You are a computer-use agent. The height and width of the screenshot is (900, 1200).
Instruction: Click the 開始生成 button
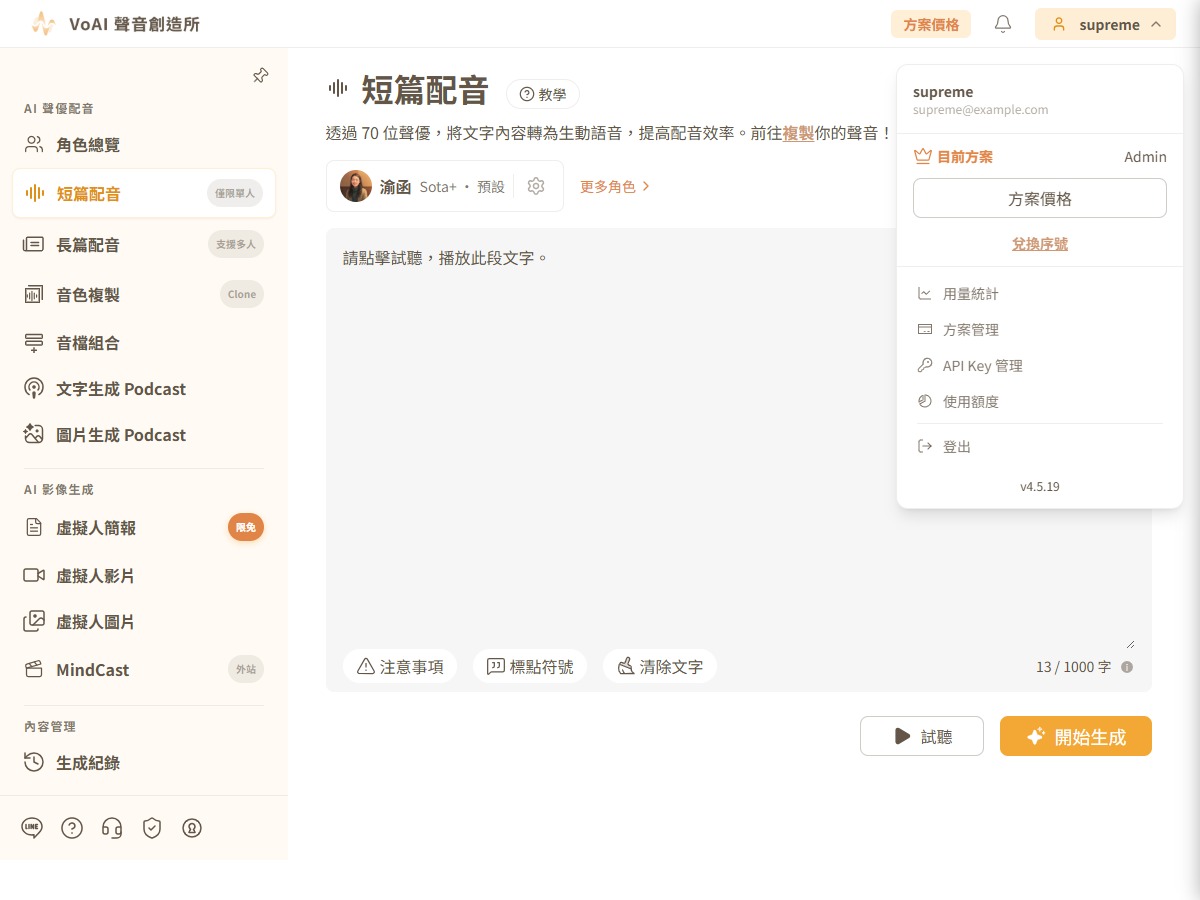pyautogui.click(x=1076, y=736)
